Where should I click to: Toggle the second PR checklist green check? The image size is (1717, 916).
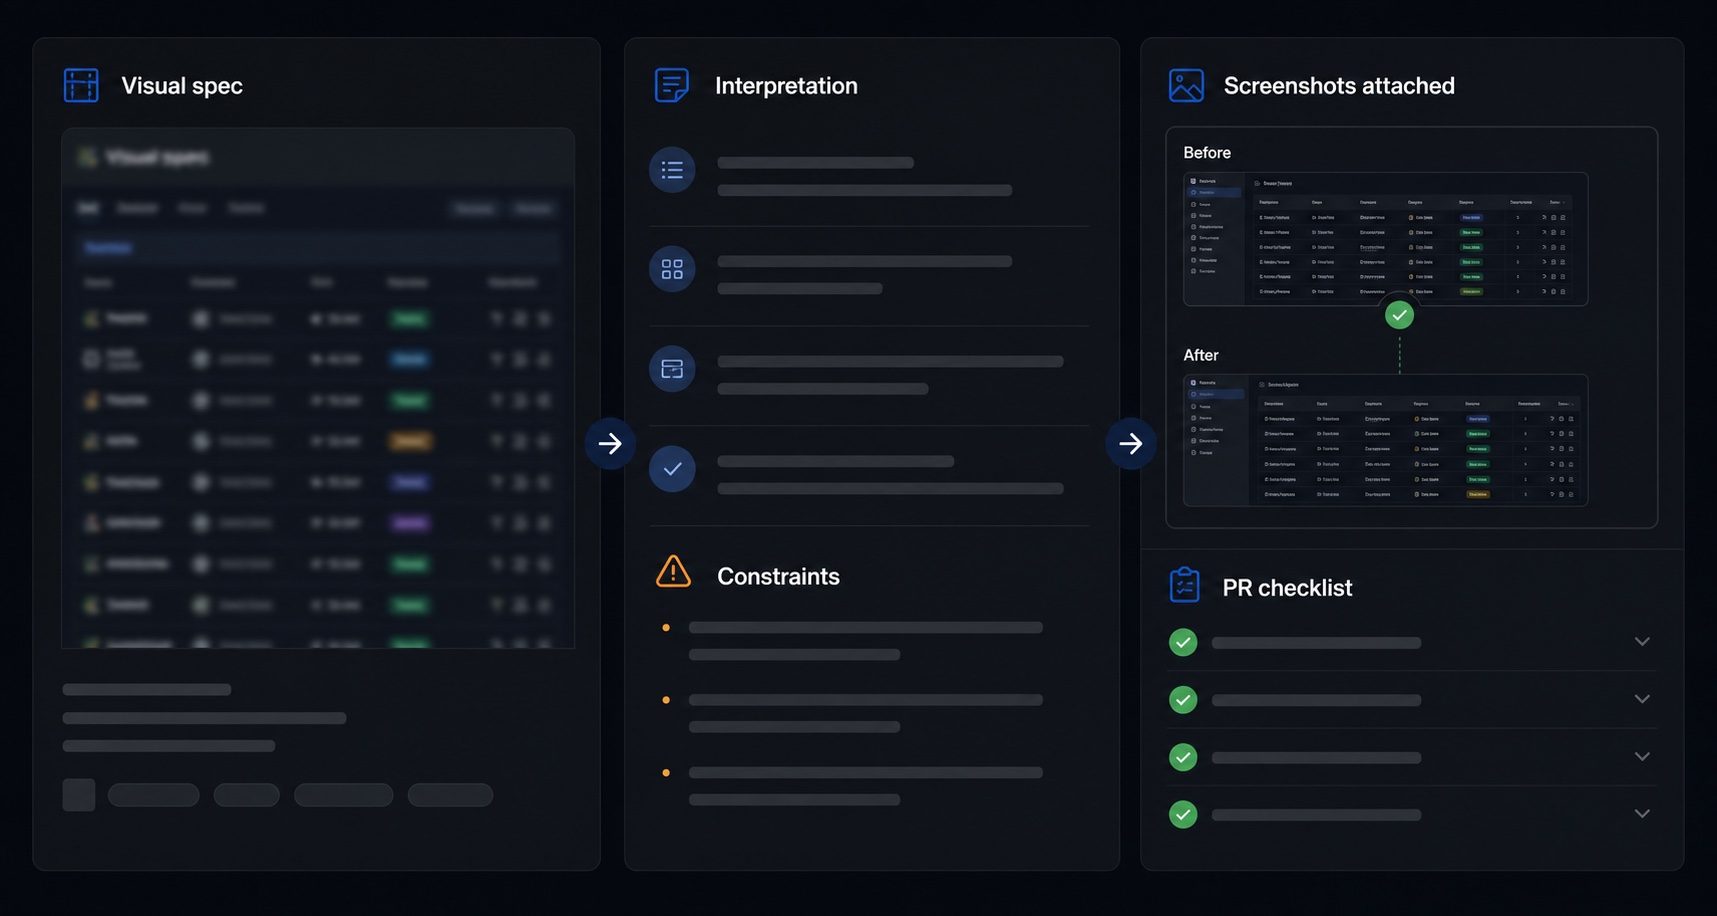pyautogui.click(x=1183, y=699)
